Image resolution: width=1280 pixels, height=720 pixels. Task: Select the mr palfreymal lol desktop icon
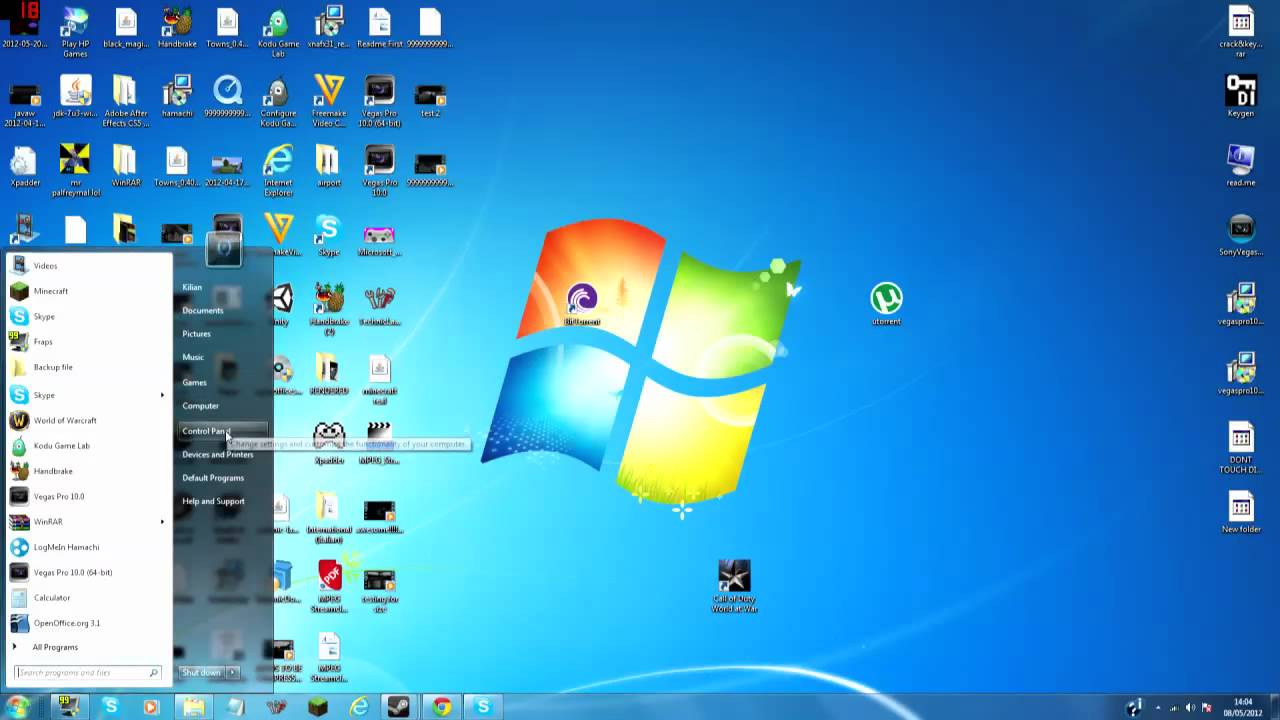coord(75,170)
